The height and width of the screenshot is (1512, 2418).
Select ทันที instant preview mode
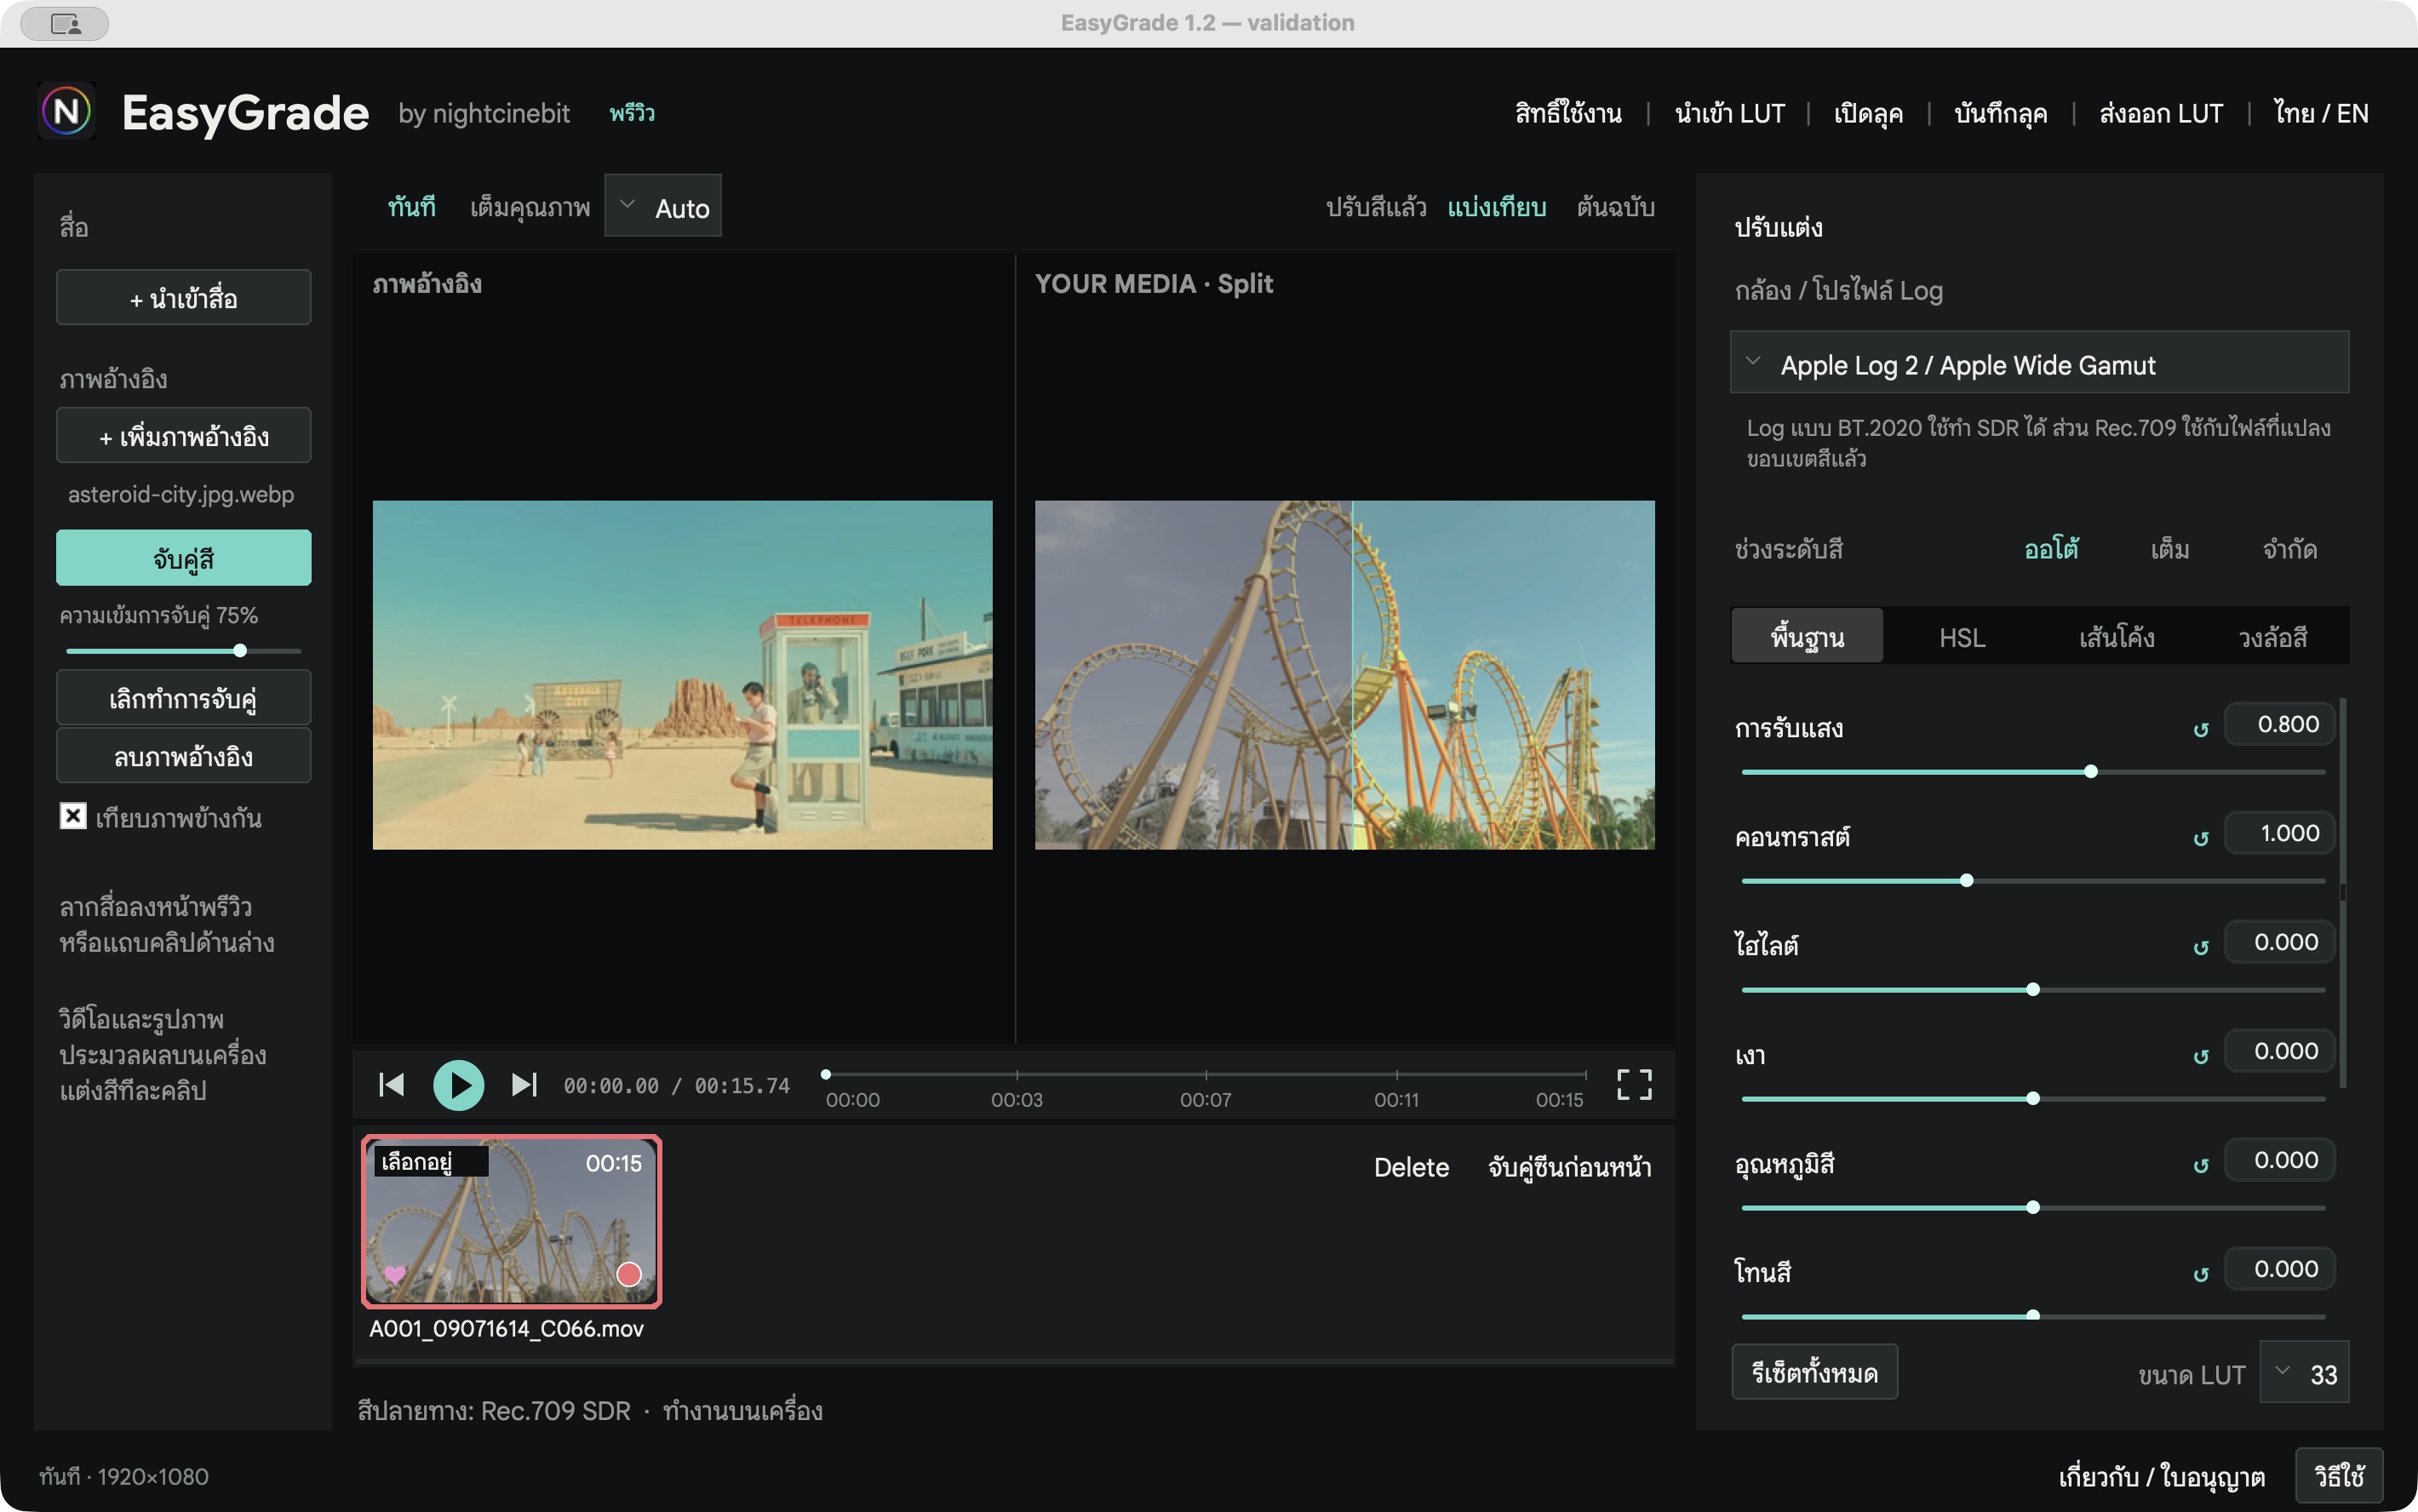411,207
